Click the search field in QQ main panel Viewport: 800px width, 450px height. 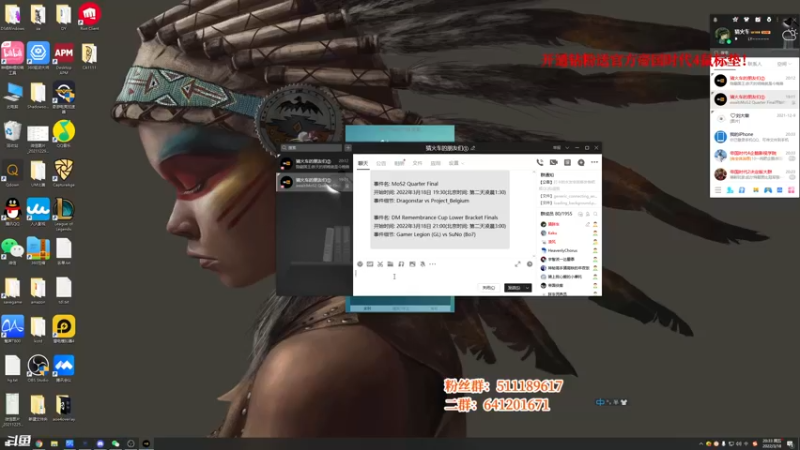[755, 53]
